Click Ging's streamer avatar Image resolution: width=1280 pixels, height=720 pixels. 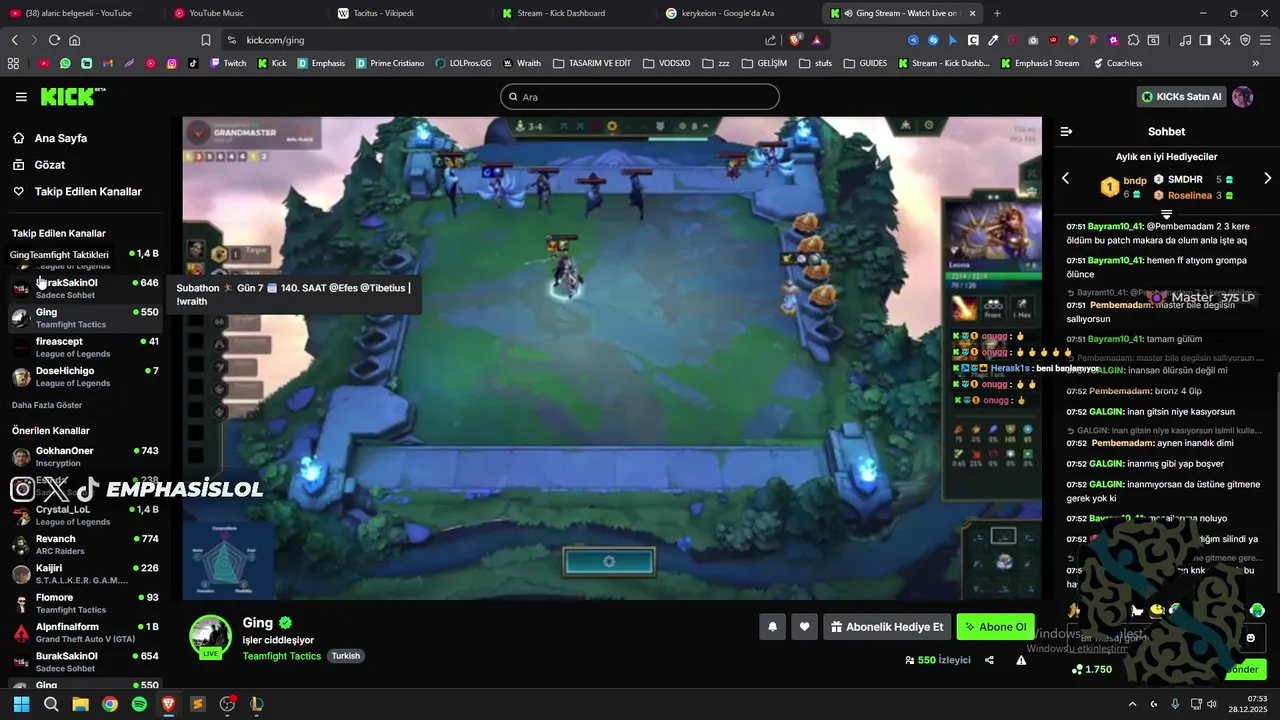click(210, 637)
